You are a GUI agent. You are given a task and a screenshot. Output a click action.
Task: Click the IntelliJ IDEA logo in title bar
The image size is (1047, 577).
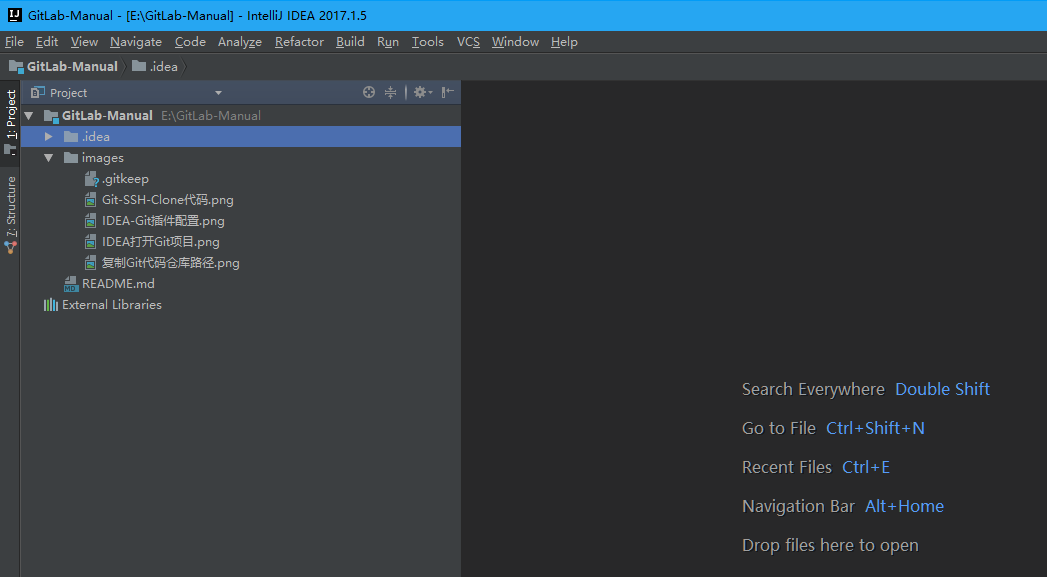click(13, 15)
